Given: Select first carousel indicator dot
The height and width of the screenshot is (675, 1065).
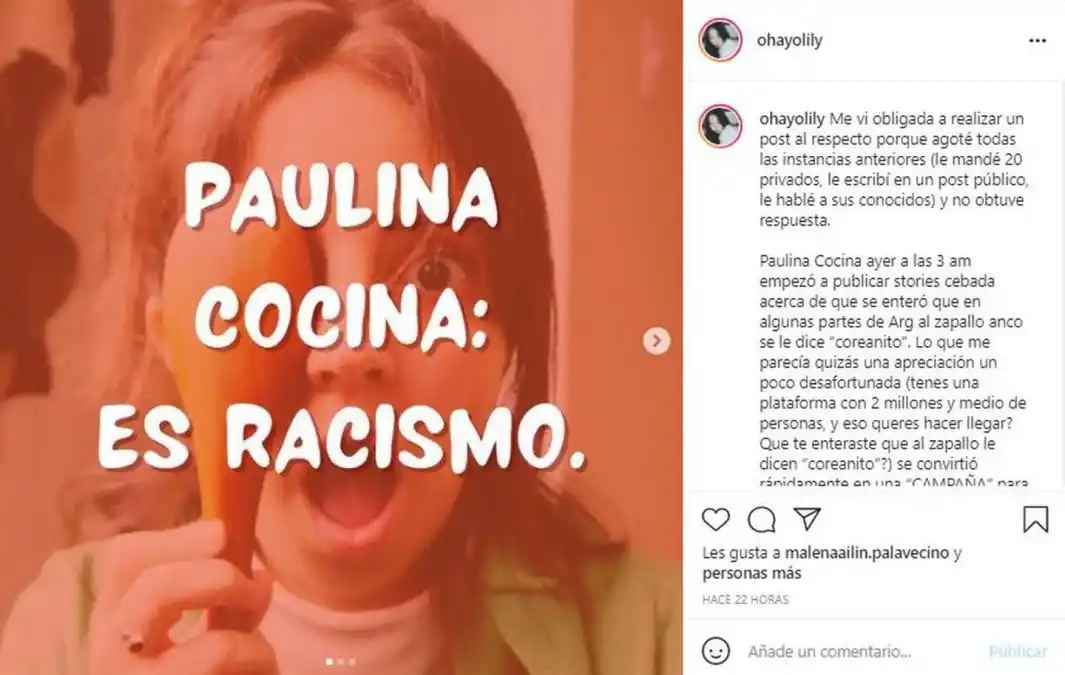Looking at the screenshot, I should tap(329, 661).
